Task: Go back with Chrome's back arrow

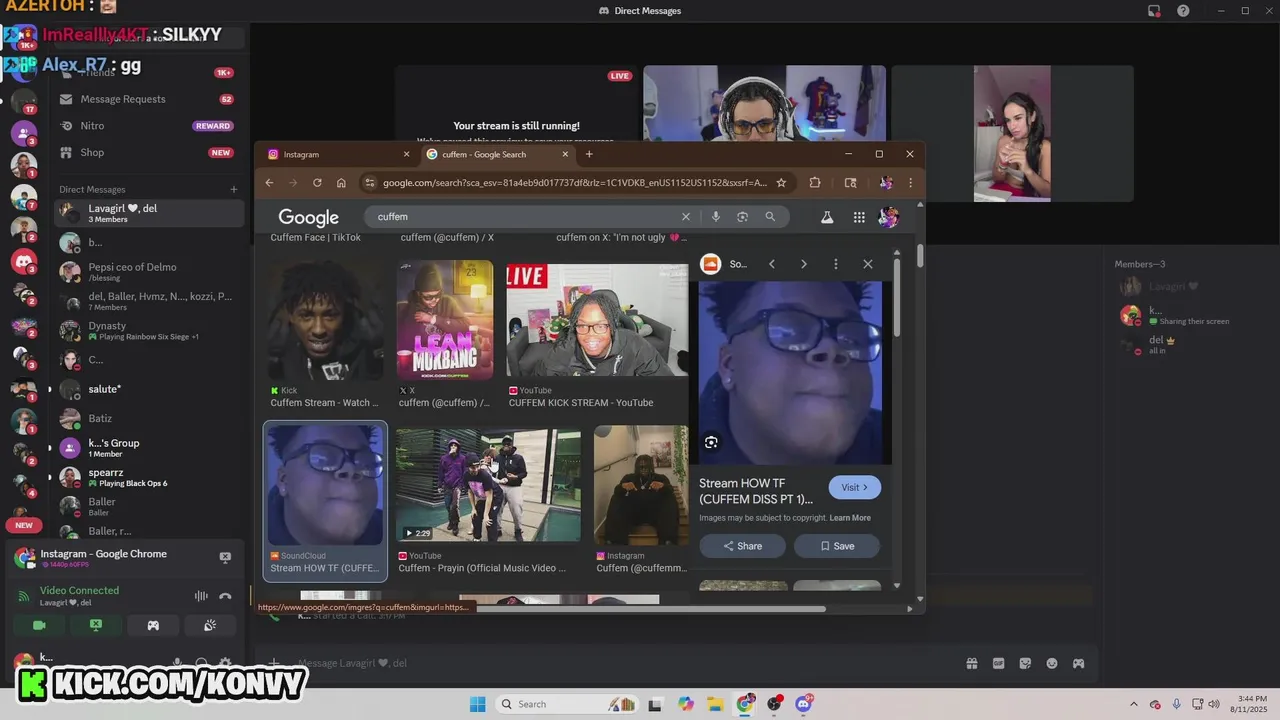Action: coord(269,183)
